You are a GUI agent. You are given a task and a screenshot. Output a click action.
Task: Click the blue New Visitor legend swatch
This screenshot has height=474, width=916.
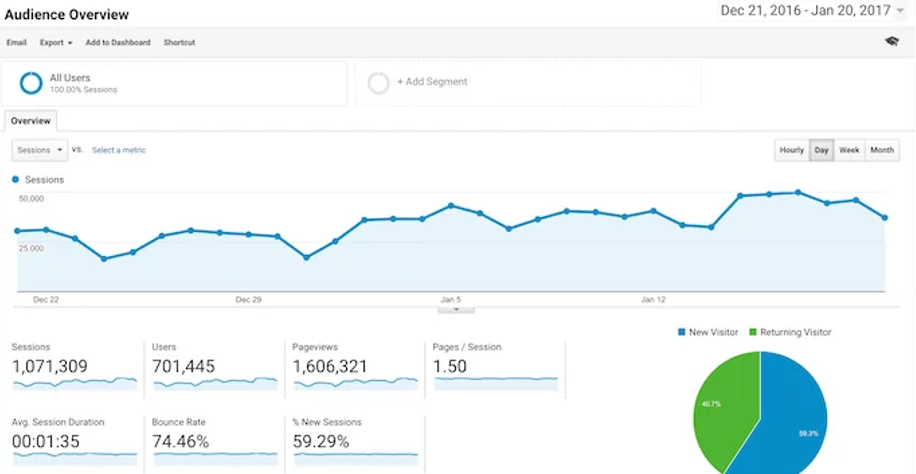(681, 332)
